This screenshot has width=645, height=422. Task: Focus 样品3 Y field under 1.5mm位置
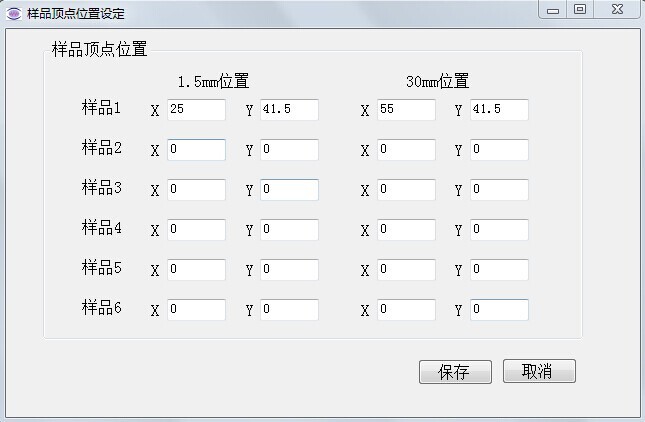[x=289, y=190]
